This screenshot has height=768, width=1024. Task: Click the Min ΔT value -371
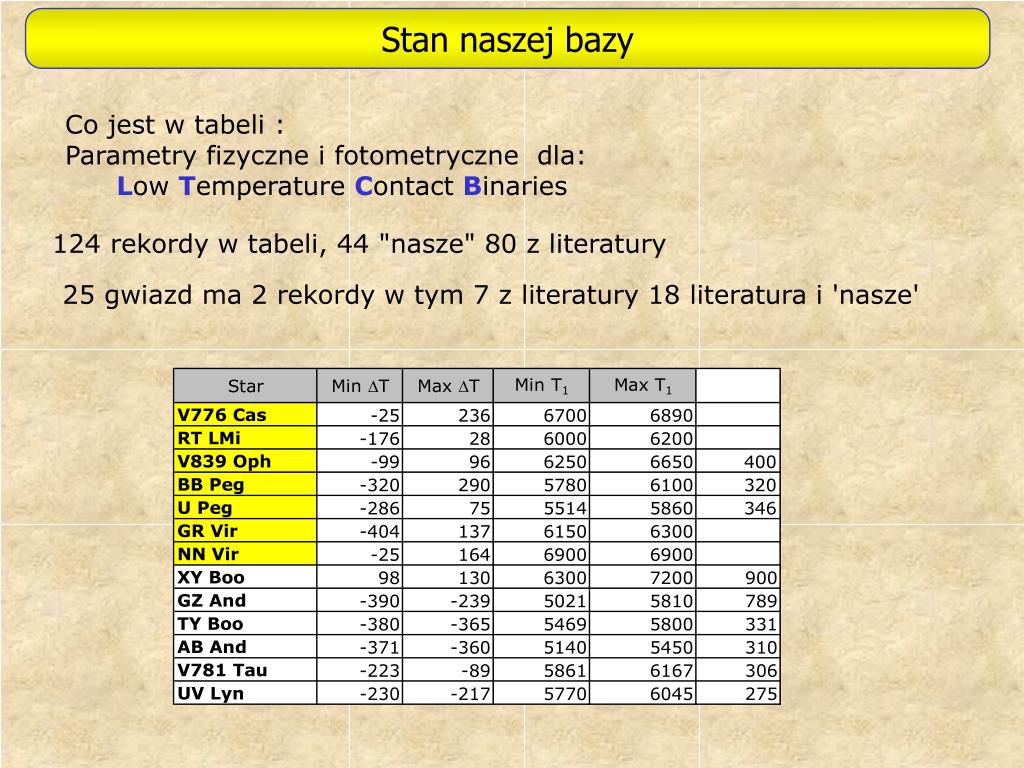point(379,647)
